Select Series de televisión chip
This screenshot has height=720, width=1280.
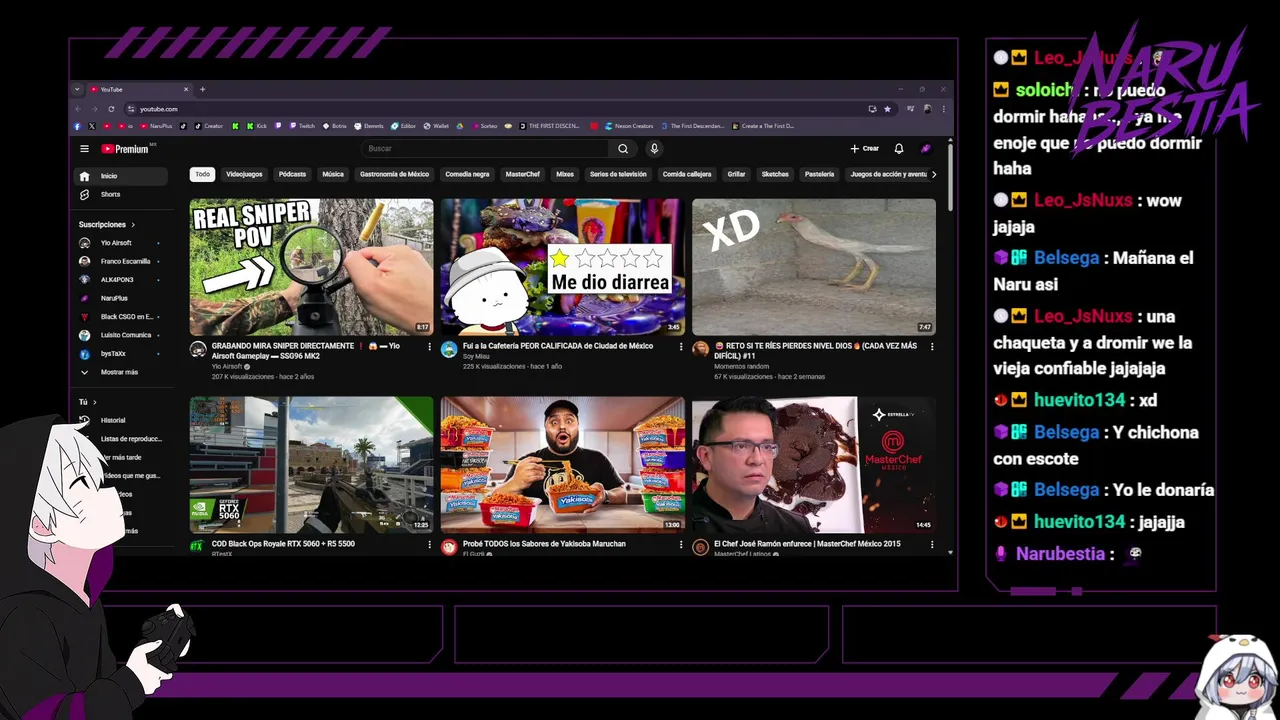pos(618,174)
